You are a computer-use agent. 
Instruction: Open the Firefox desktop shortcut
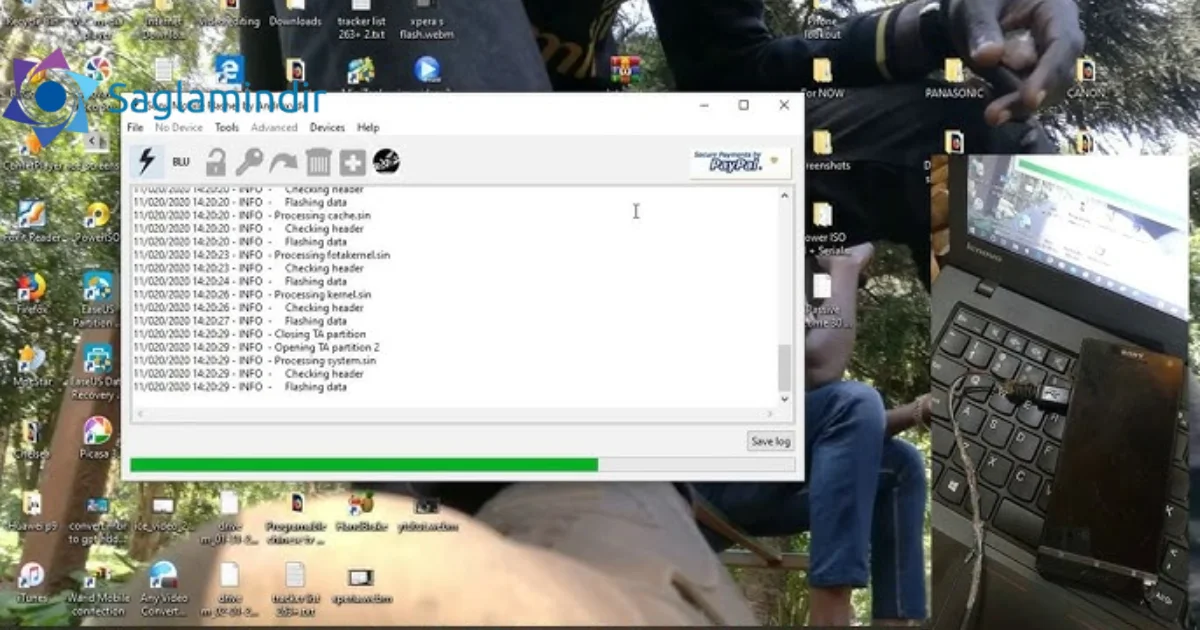click(x=32, y=293)
